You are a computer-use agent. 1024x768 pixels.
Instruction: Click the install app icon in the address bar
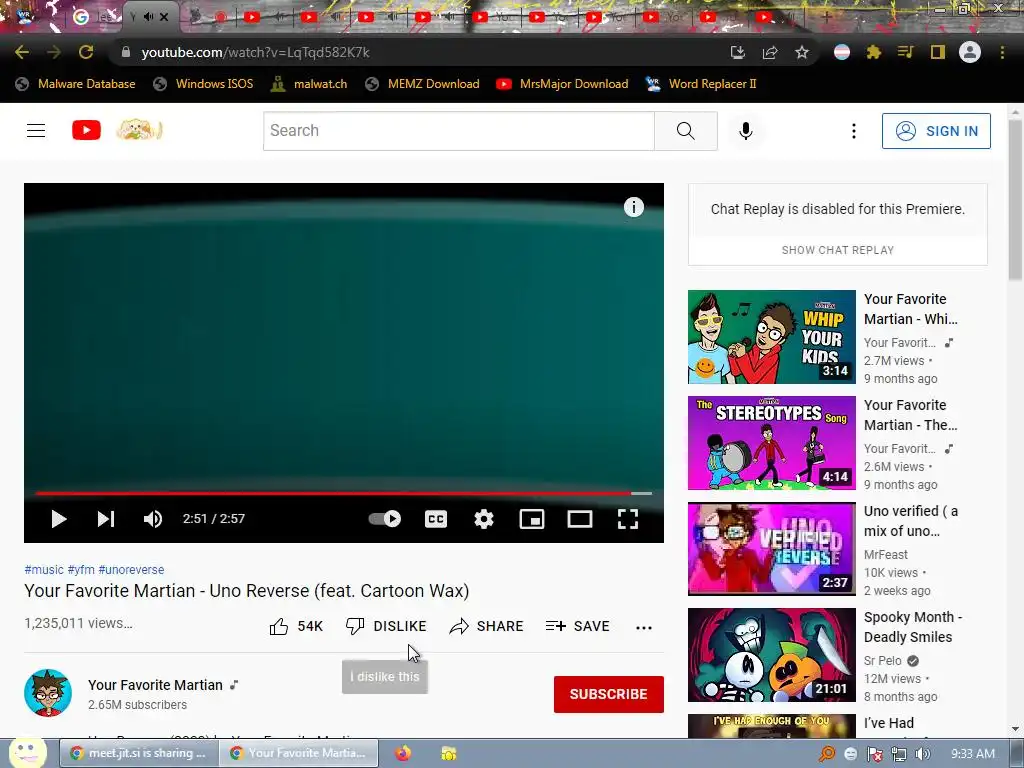[x=737, y=52]
